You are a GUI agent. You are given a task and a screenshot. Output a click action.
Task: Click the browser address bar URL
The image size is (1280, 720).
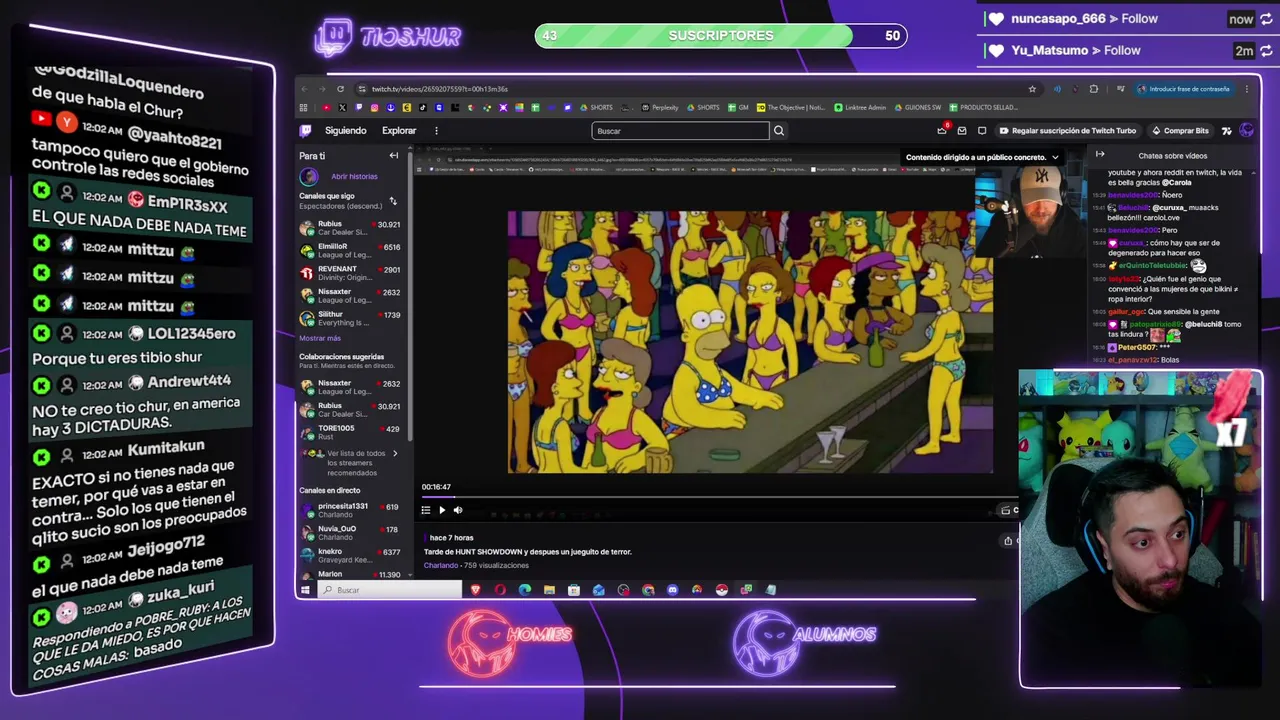point(440,89)
